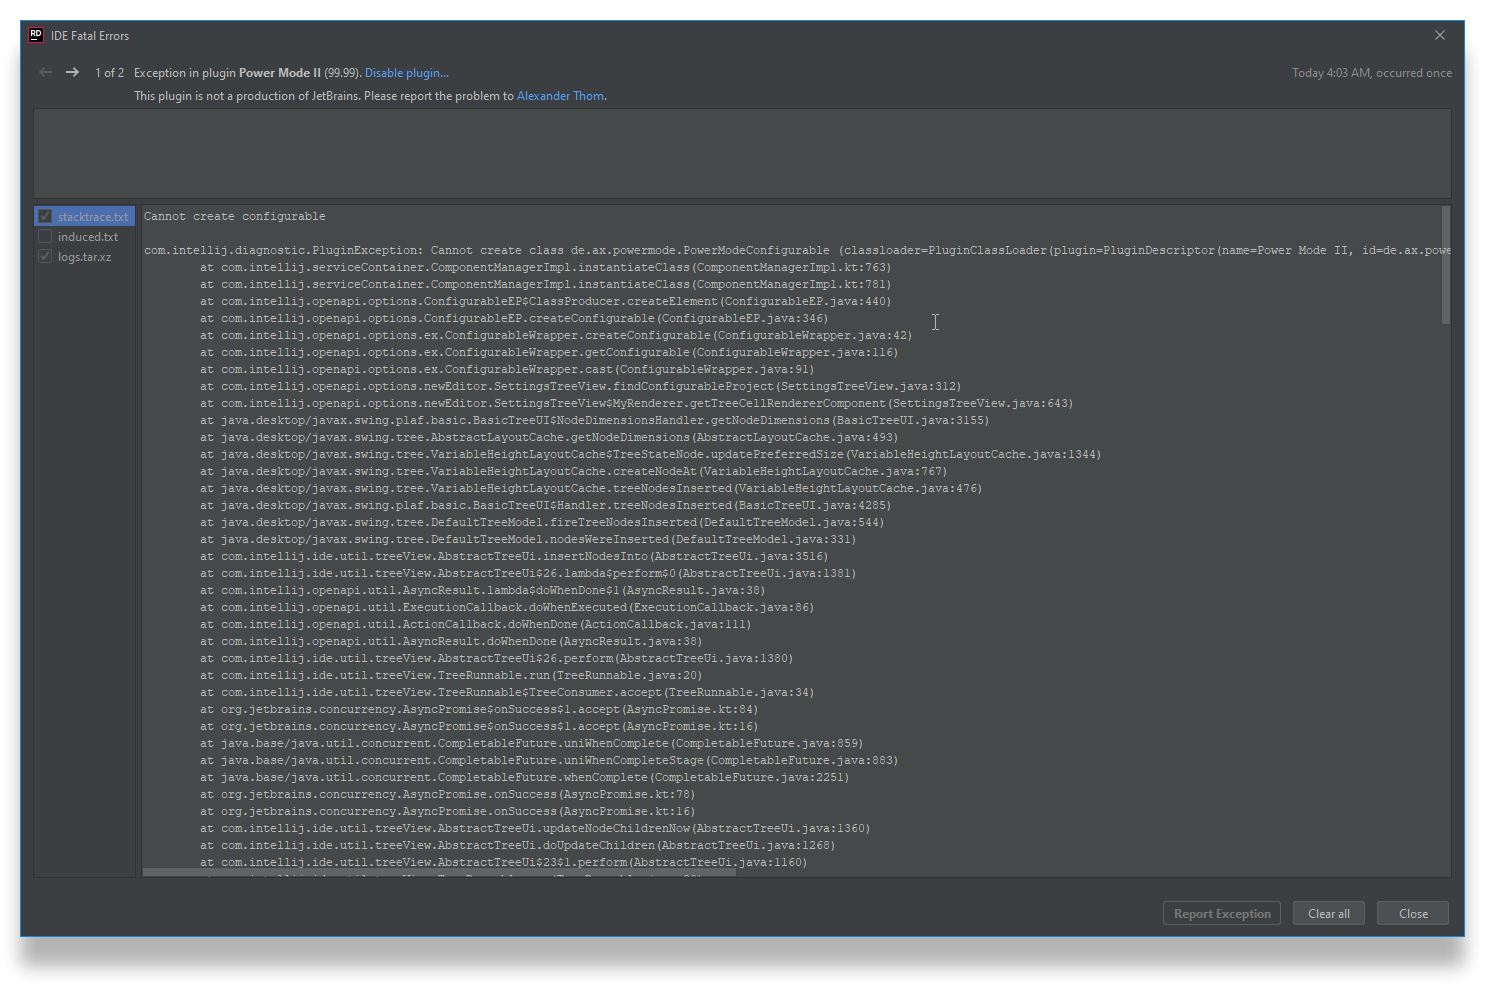This screenshot has width=1485, height=987.
Task: Click the RD logo in the title bar
Action: click(x=34, y=34)
